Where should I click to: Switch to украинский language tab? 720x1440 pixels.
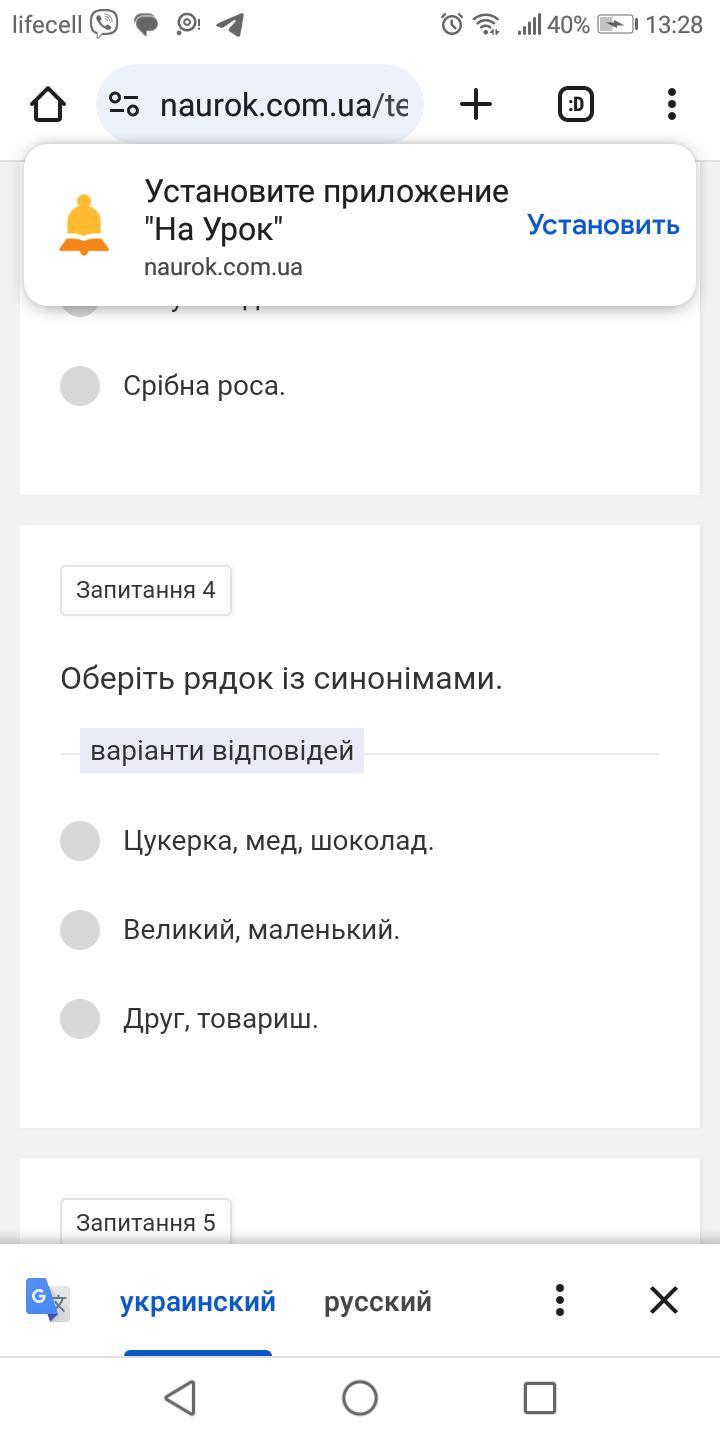pyautogui.click(x=198, y=1302)
